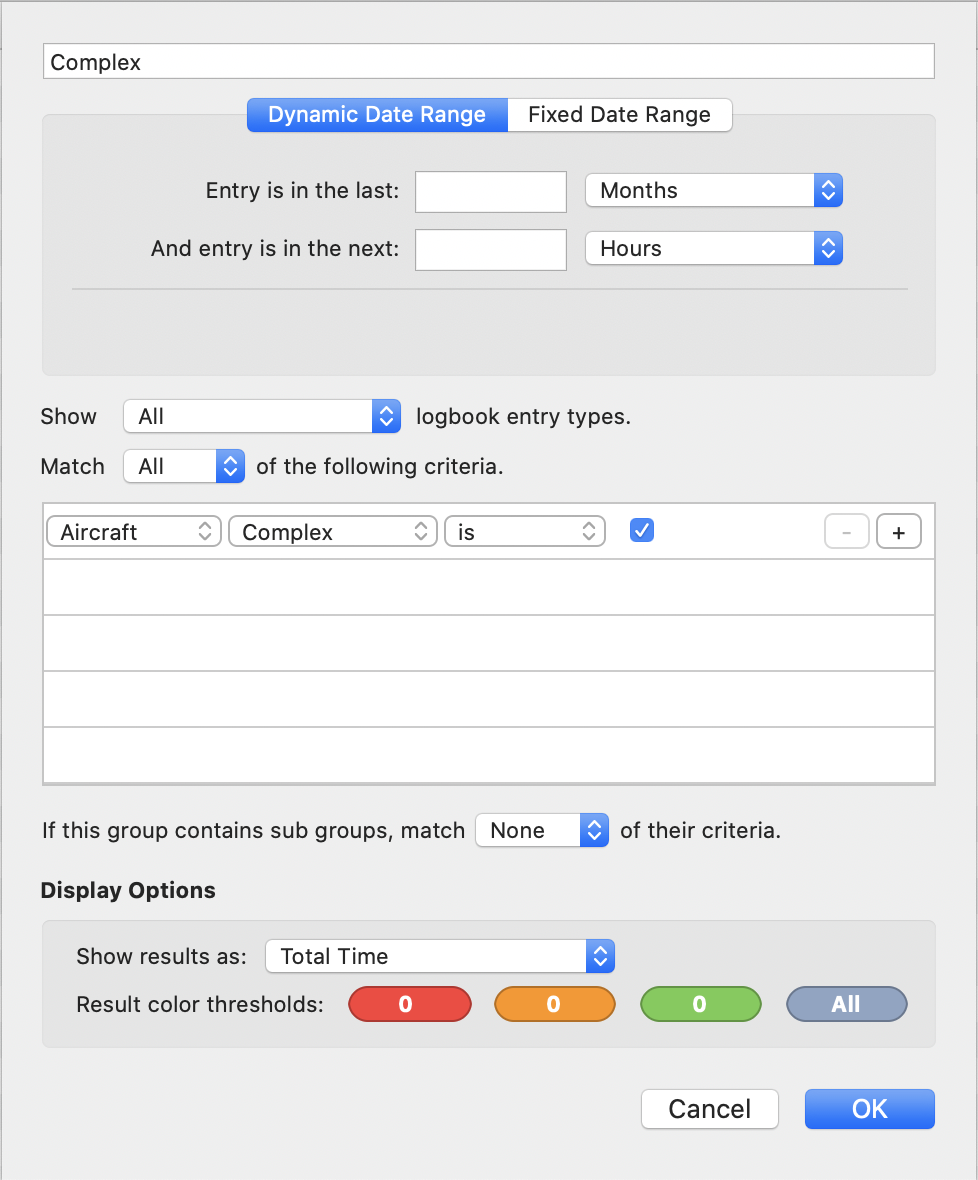Click the green color threshold swatch

pos(700,1004)
